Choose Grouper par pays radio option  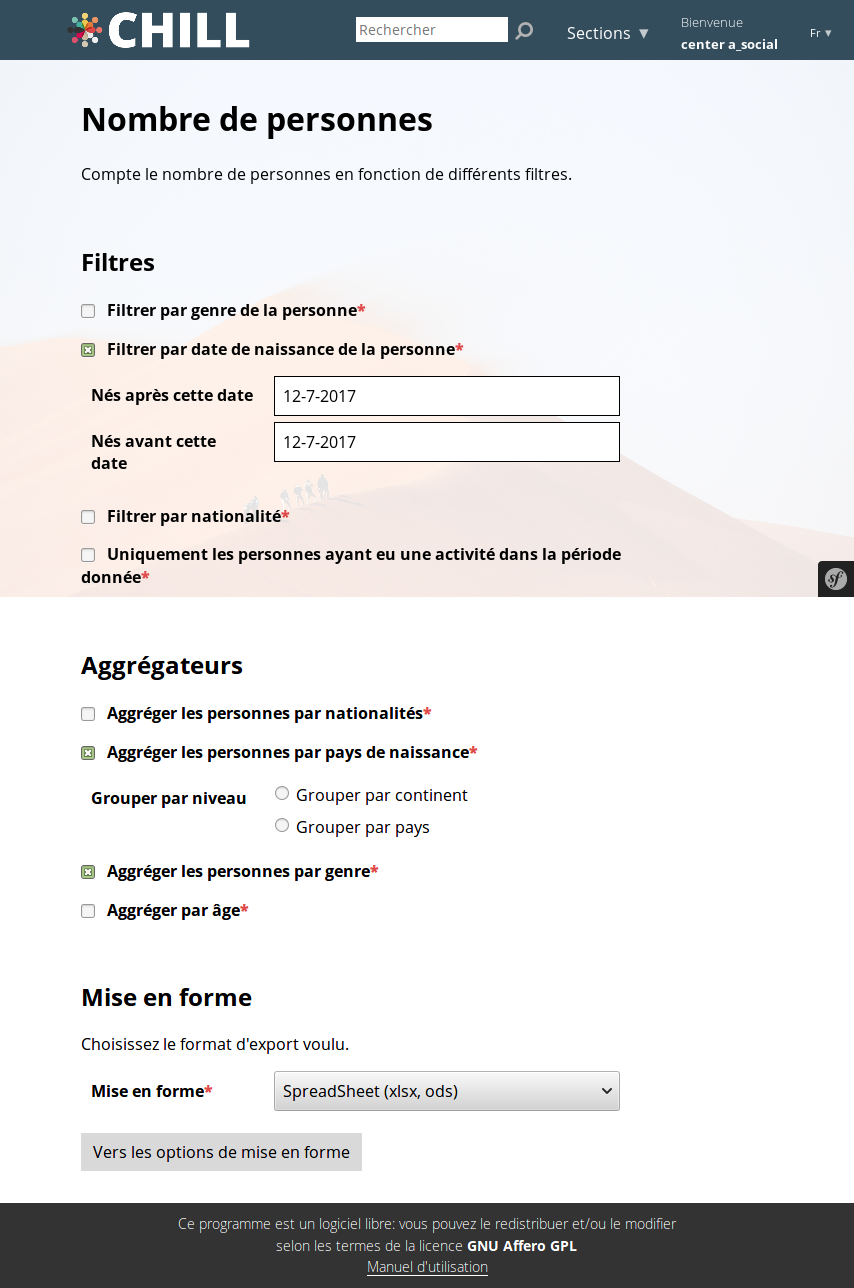pyautogui.click(x=282, y=826)
